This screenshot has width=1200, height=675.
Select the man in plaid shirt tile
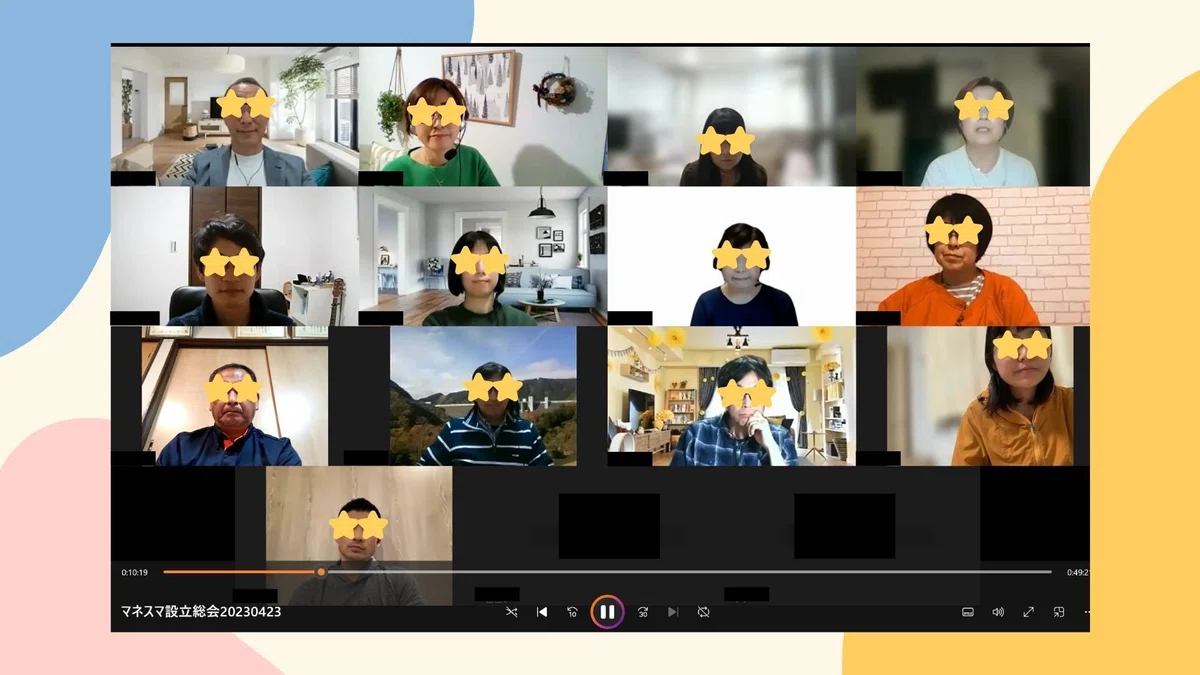click(x=731, y=396)
